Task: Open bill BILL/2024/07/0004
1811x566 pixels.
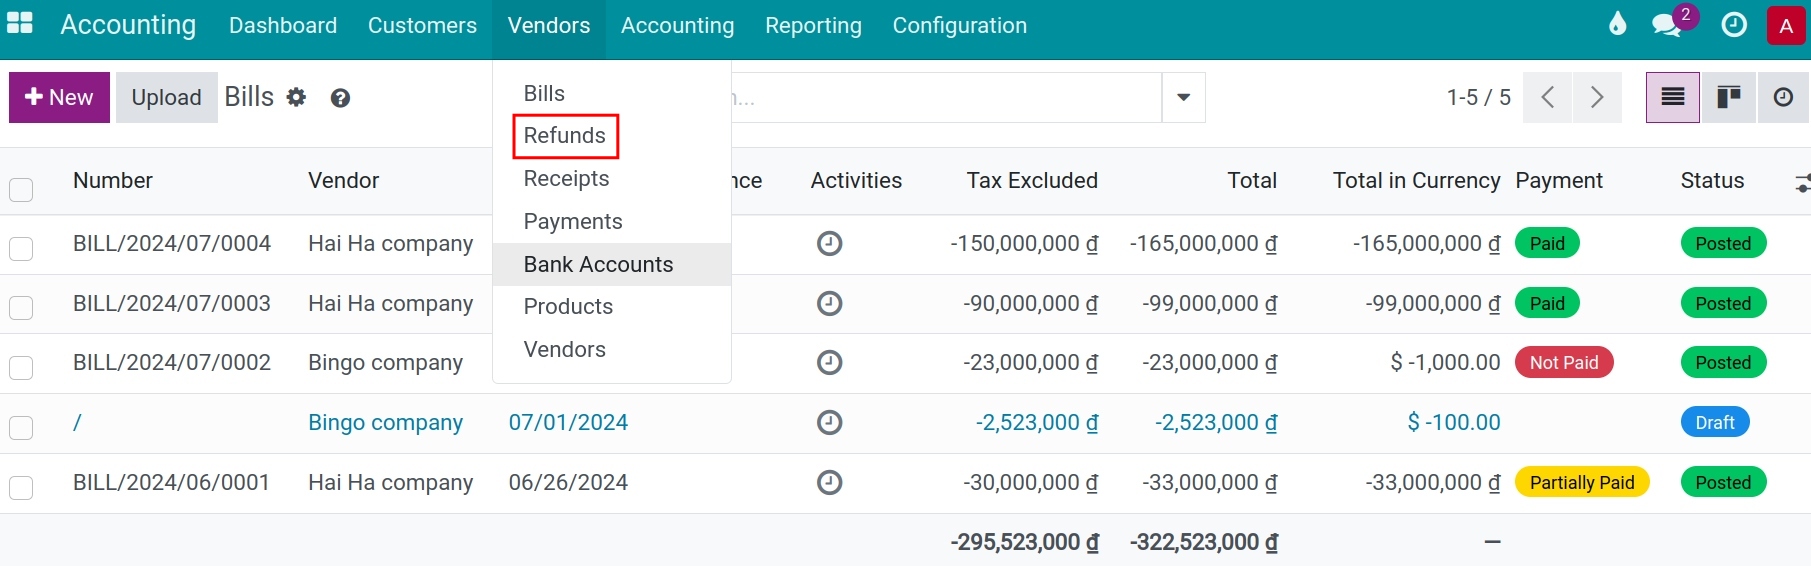Action: 171,243
